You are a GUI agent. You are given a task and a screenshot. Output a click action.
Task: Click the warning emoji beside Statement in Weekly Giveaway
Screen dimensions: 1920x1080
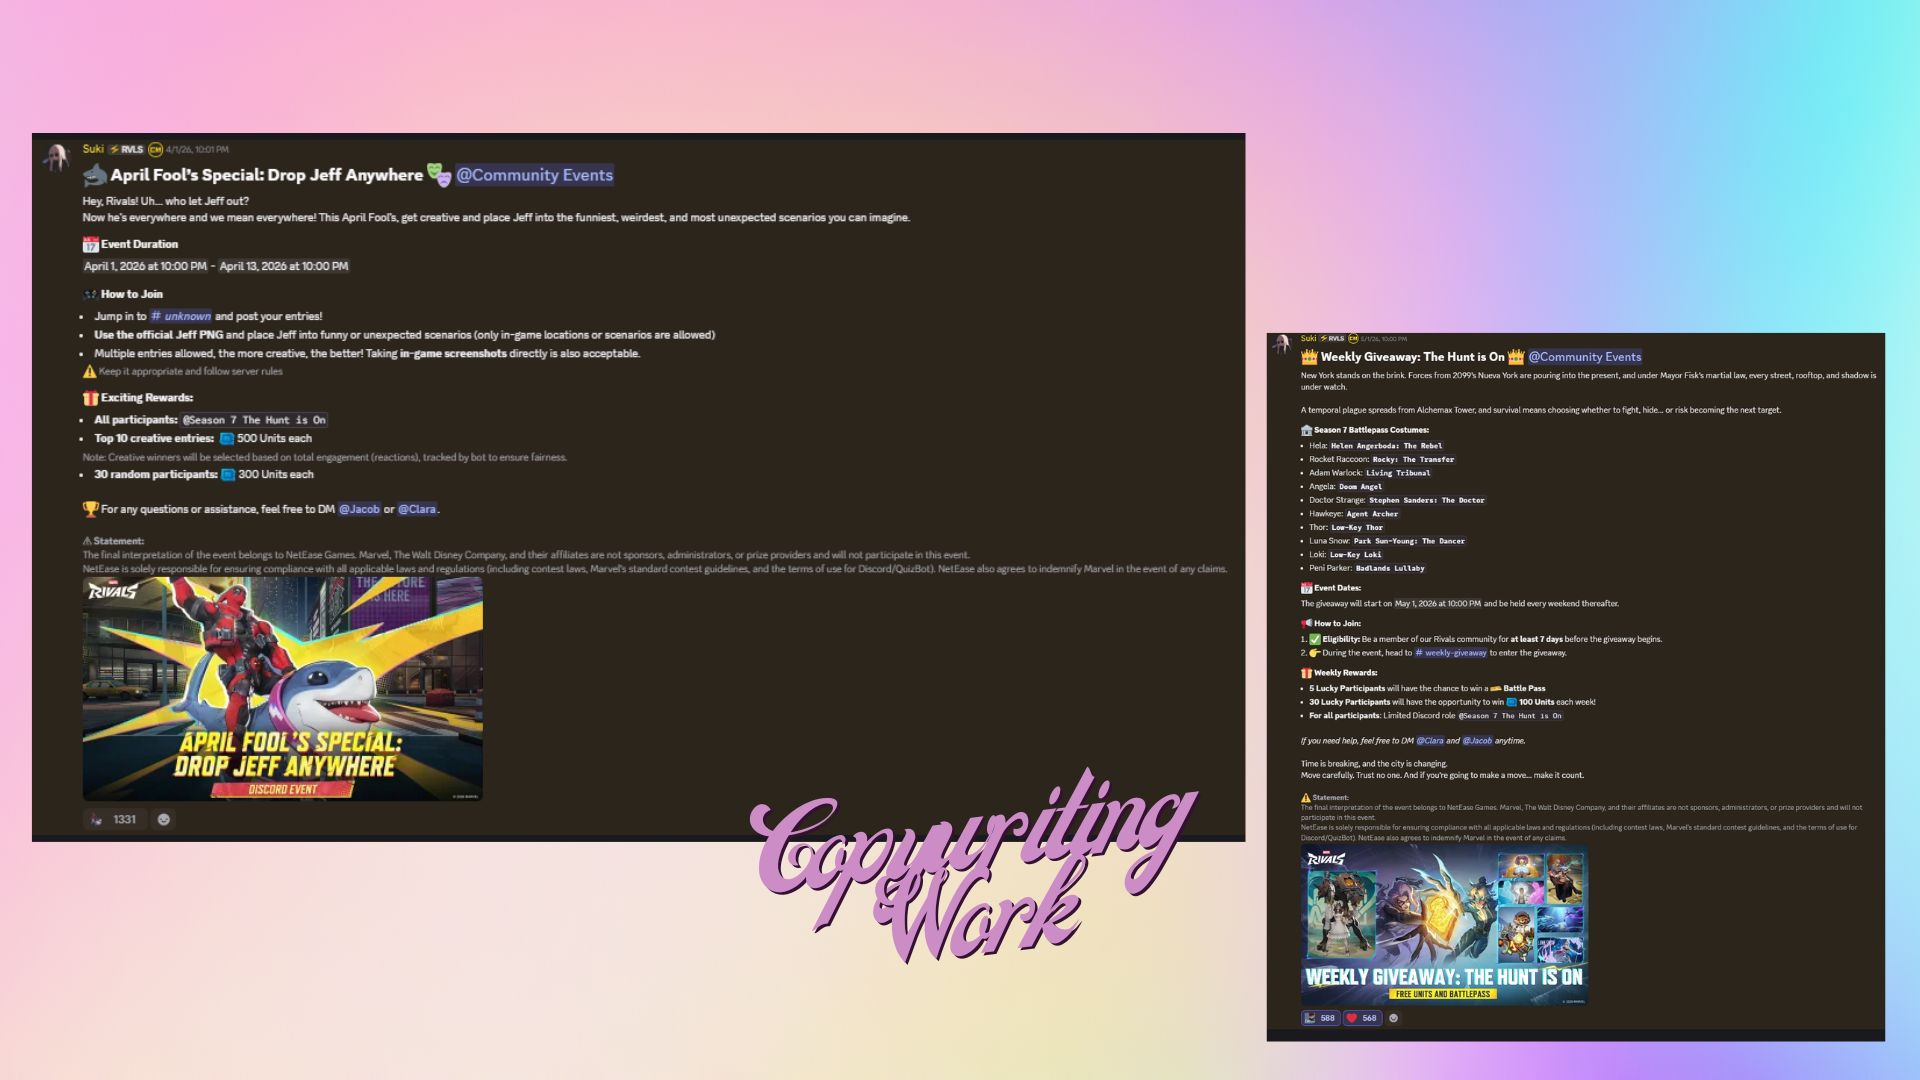(x=1306, y=798)
